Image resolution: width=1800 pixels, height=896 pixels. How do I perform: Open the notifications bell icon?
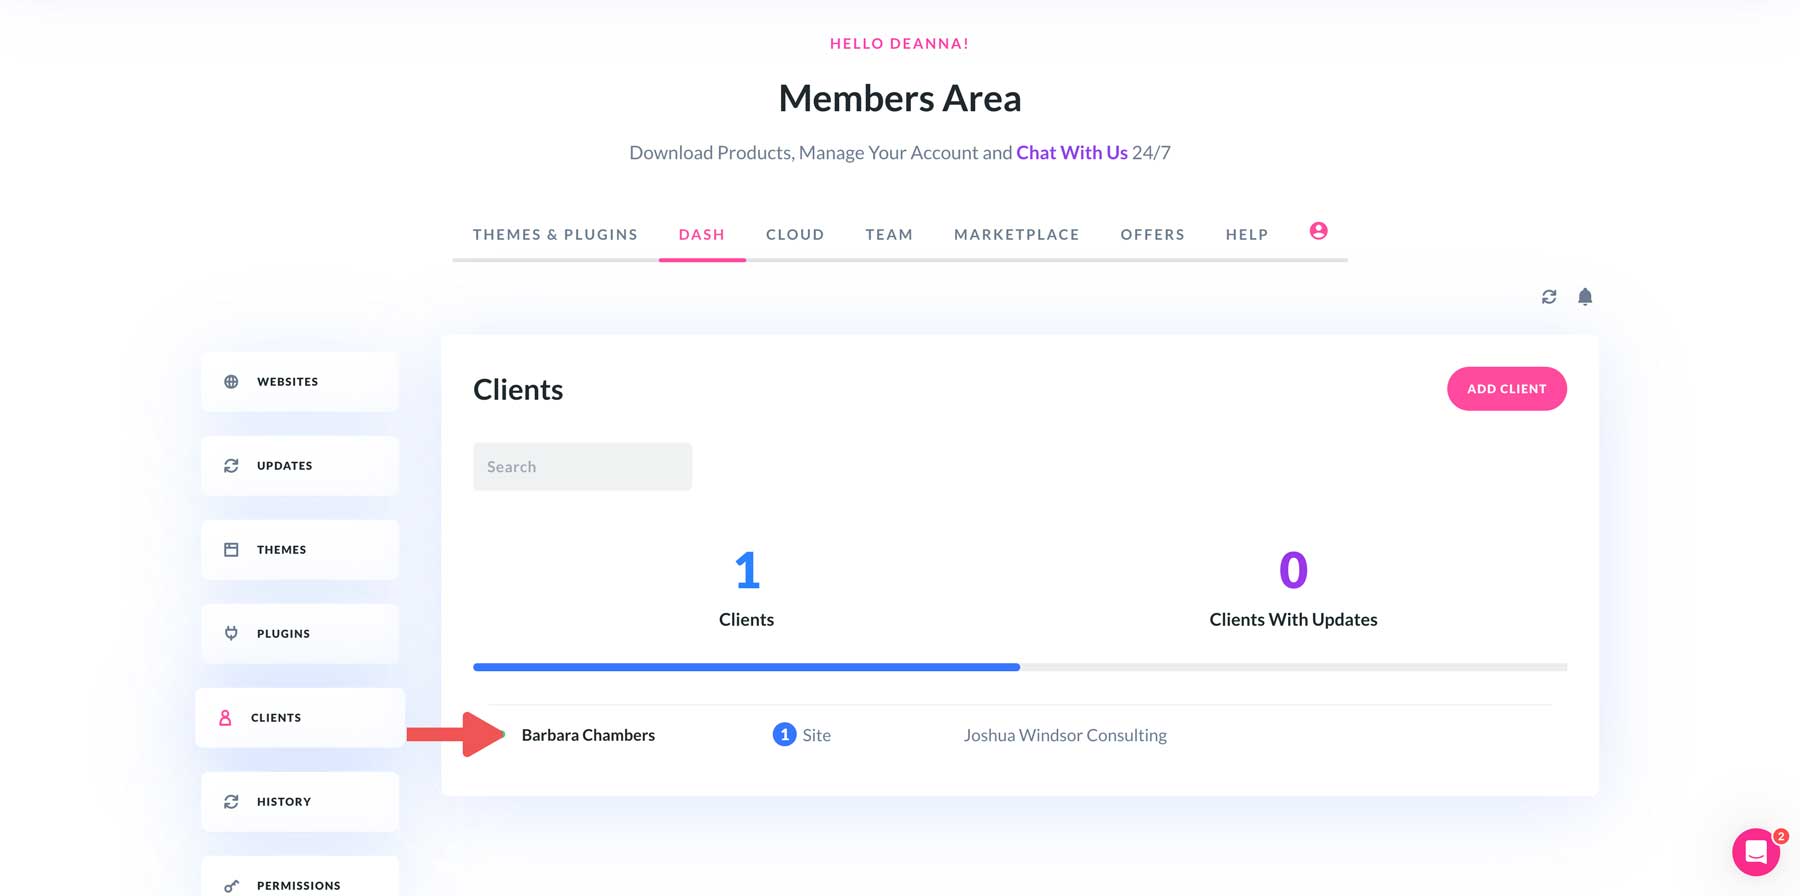pos(1585,297)
